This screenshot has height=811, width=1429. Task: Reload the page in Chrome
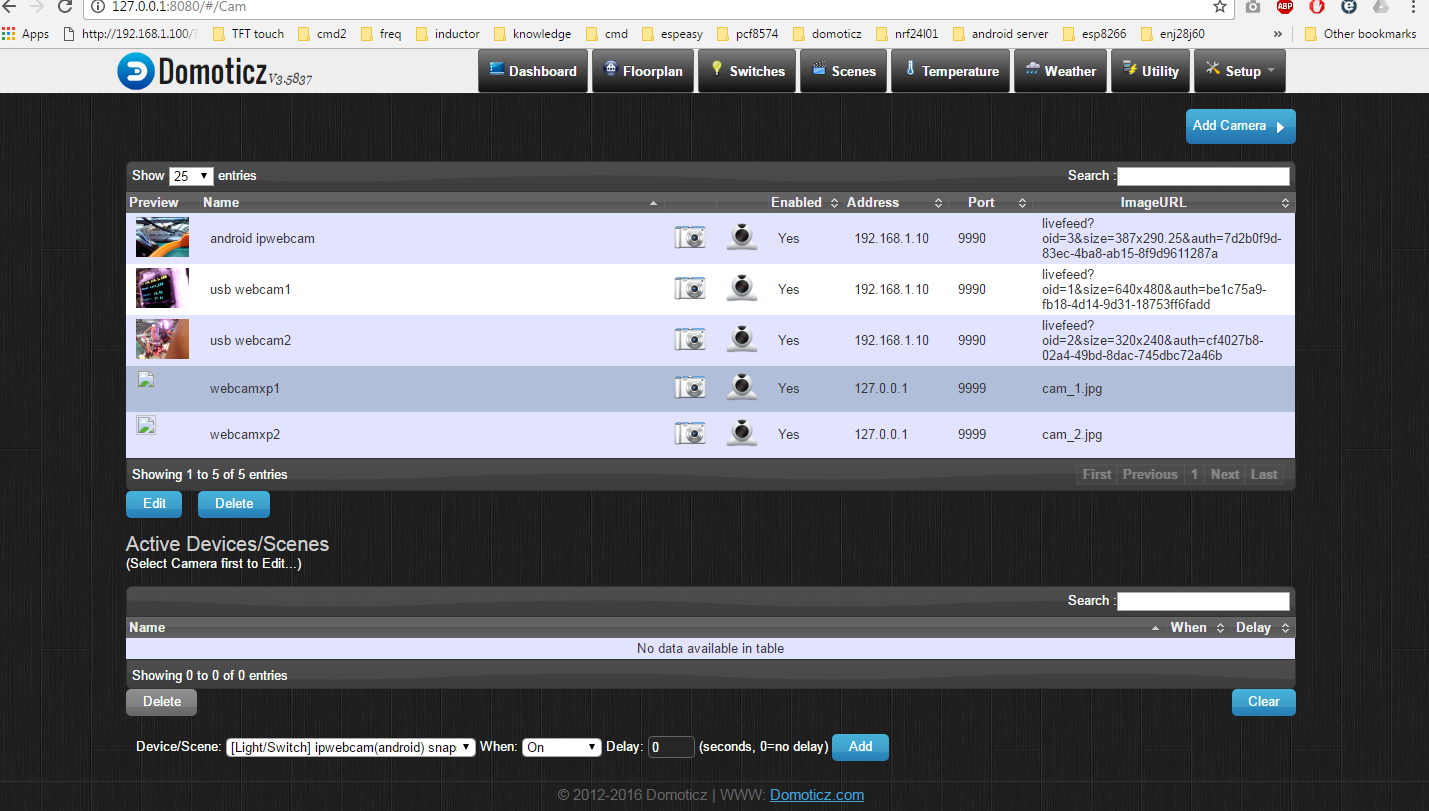pyautogui.click(x=64, y=7)
